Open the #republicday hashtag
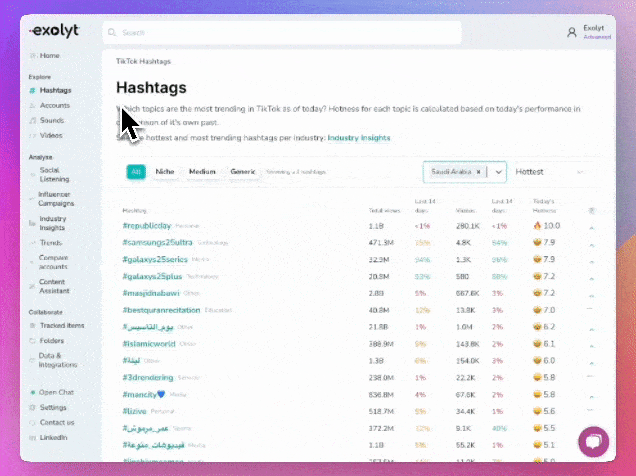636x476 pixels. (147, 226)
